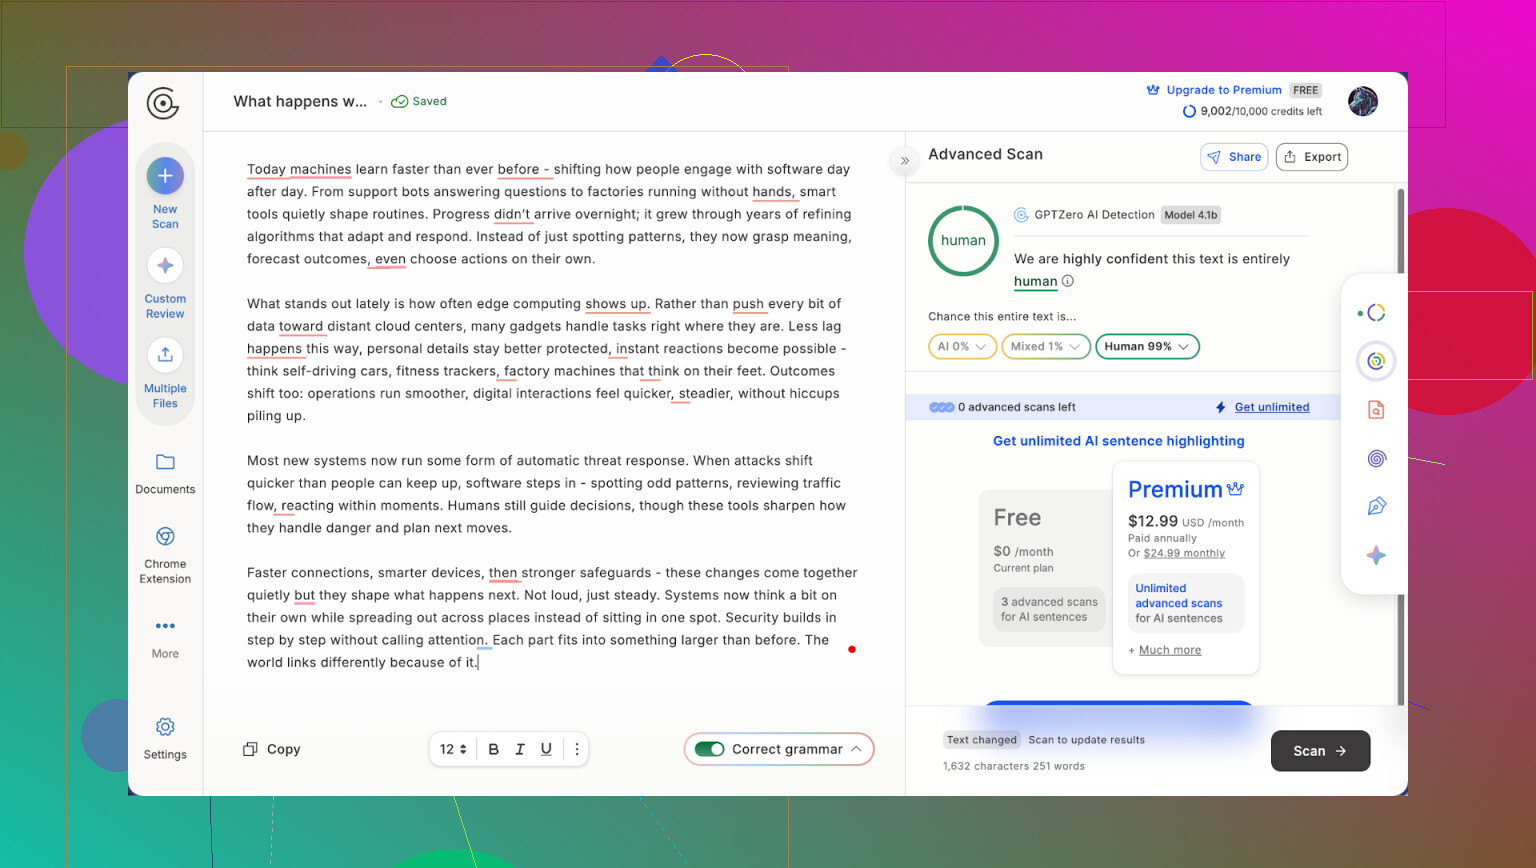Image resolution: width=1536 pixels, height=868 pixels.
Task: Toggle the Correct grammar switch
Action: [710, 749]
